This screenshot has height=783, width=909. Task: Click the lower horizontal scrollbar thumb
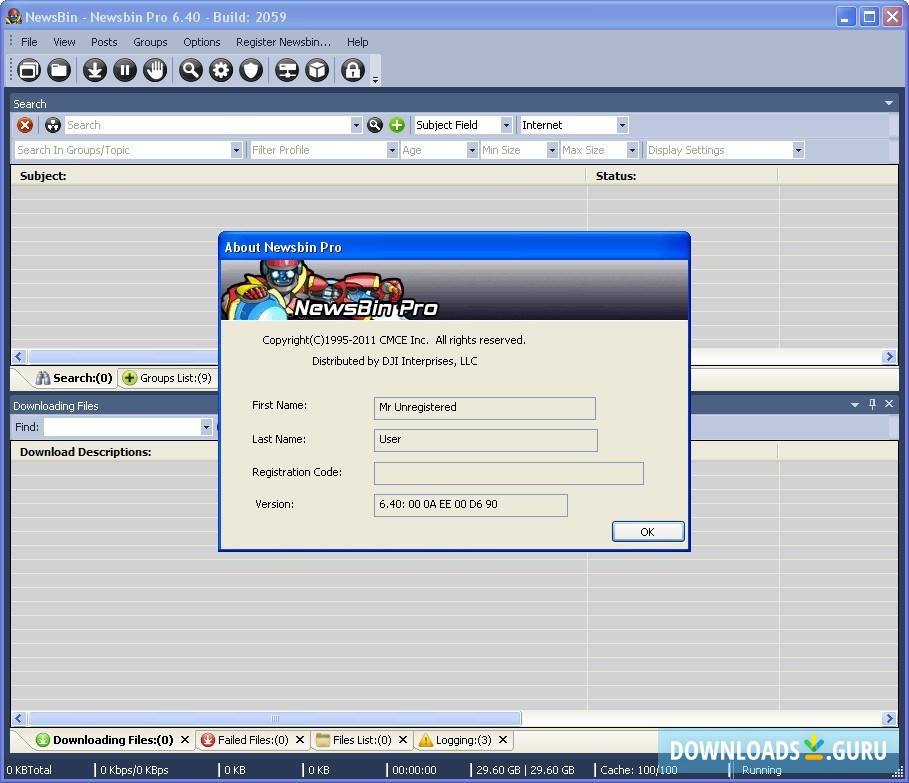tap(275, 719)
